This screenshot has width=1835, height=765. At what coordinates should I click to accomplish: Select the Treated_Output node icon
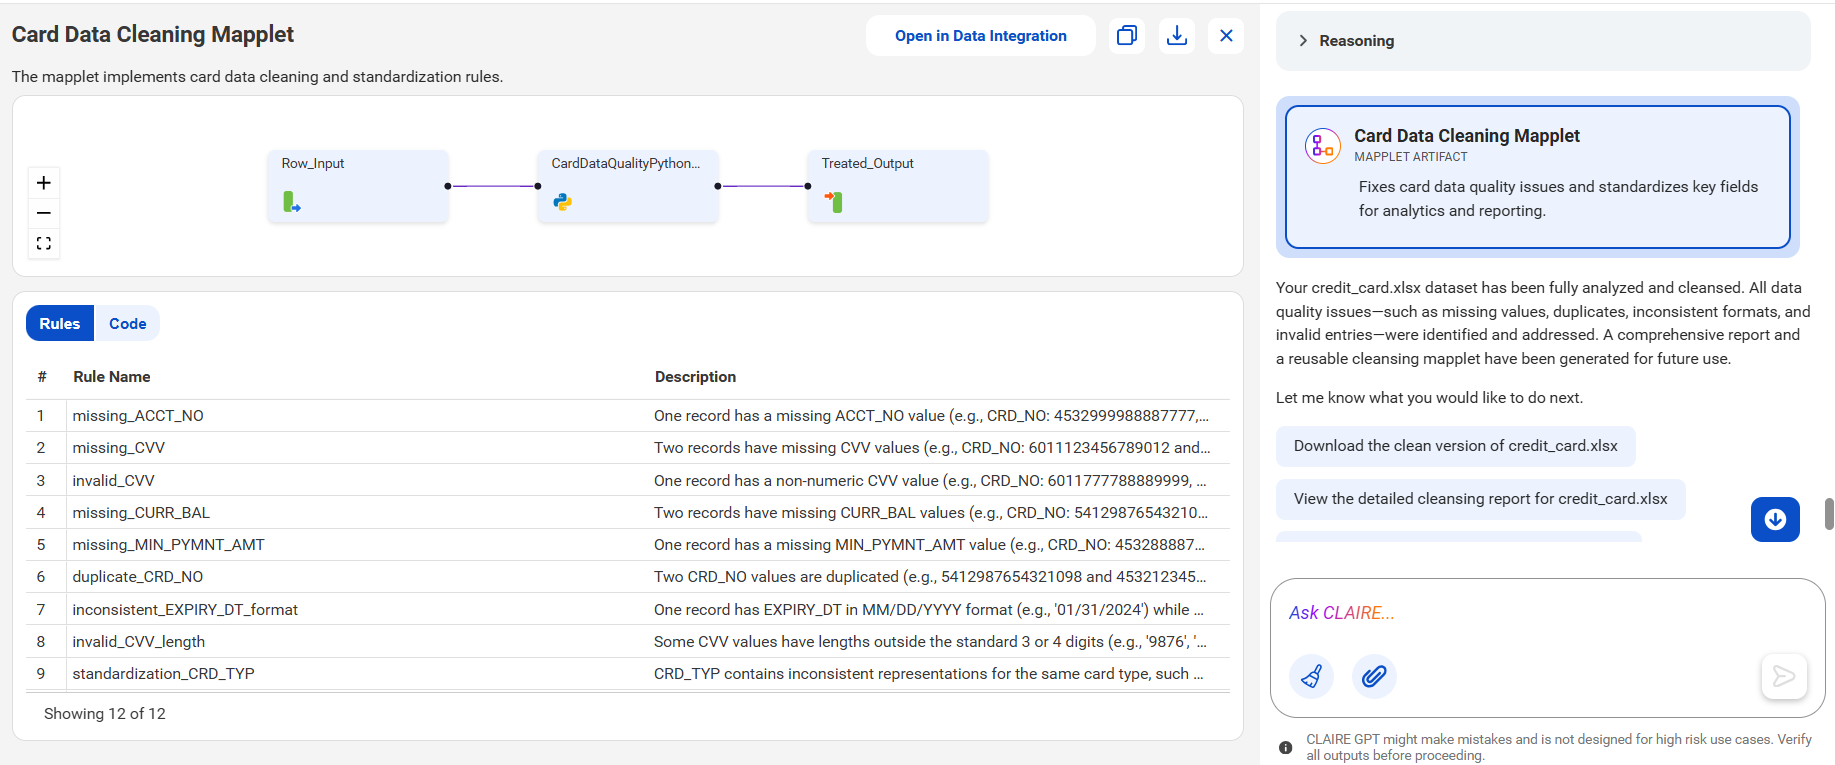tap(833, 202)
